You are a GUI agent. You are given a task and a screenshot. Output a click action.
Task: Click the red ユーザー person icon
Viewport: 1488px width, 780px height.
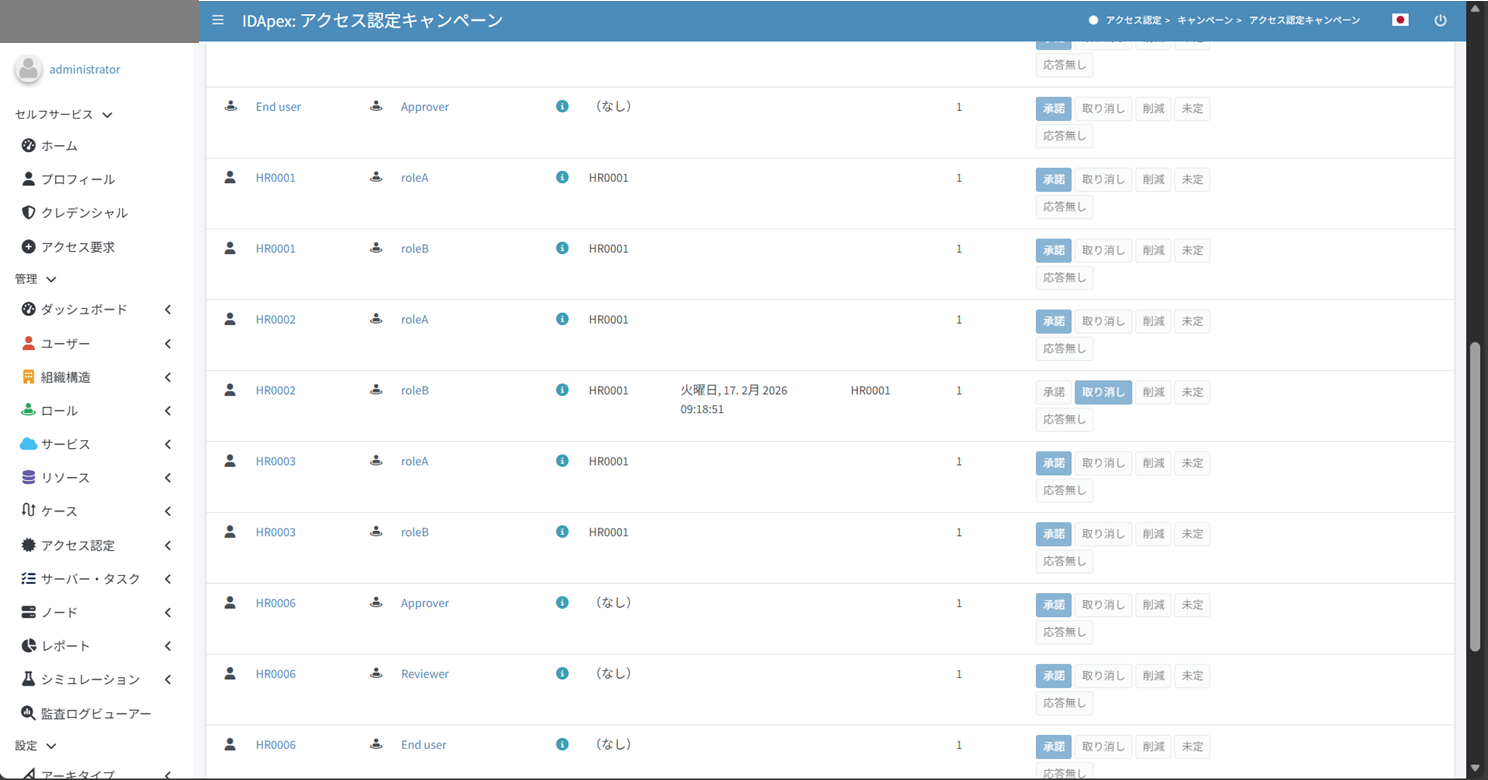tap(29, 344)
